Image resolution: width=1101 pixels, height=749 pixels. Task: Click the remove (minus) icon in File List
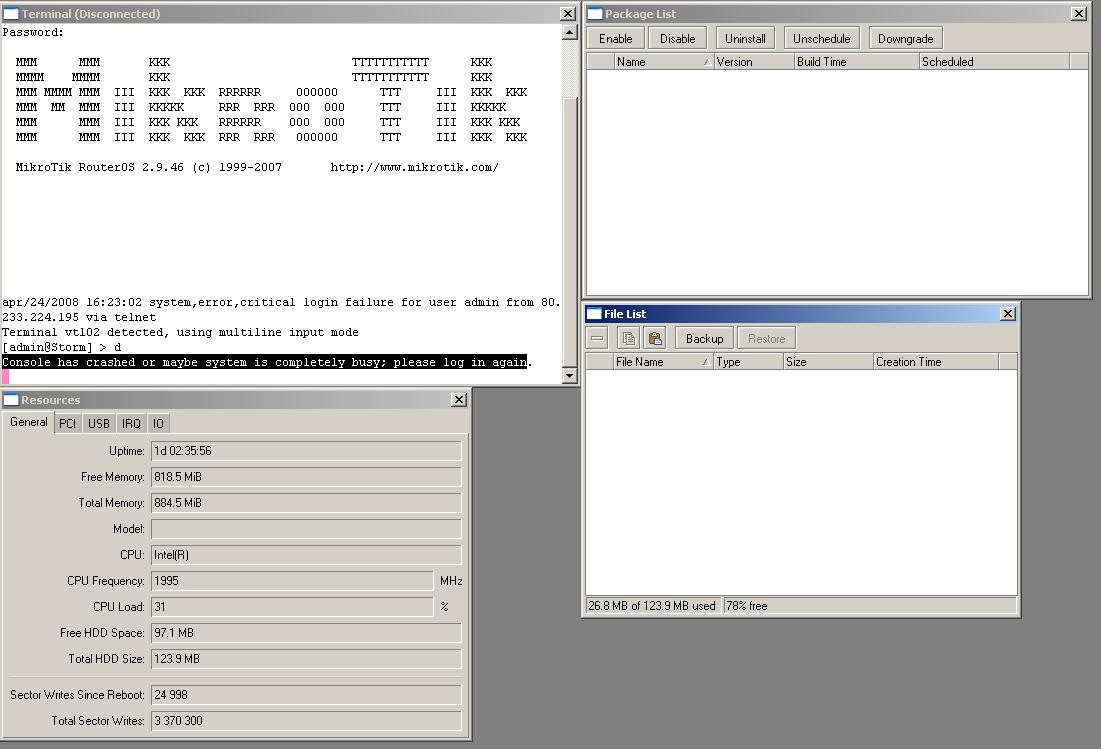598,338
